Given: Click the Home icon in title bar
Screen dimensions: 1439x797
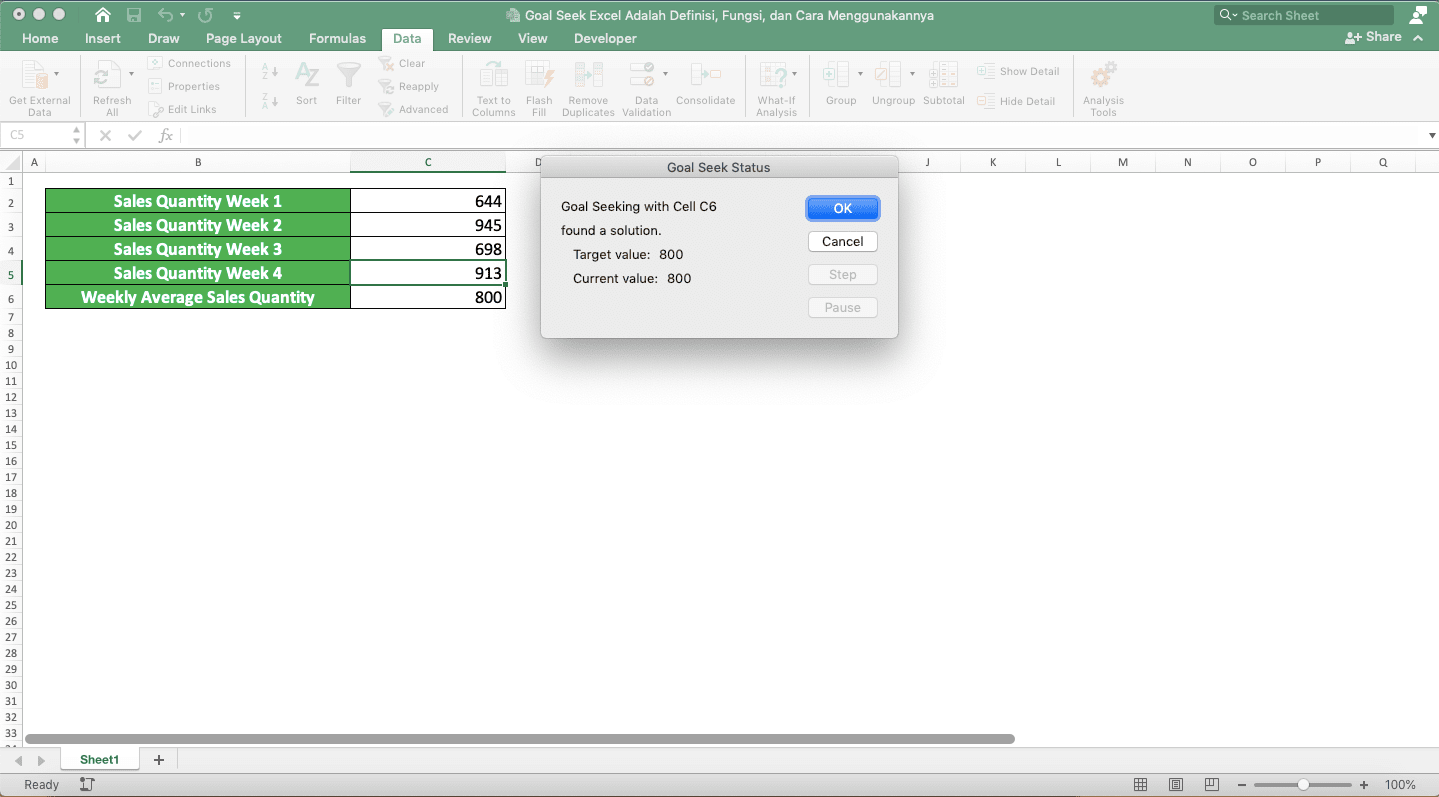Looking at the screenshot, I should click(x=102, y=15).
